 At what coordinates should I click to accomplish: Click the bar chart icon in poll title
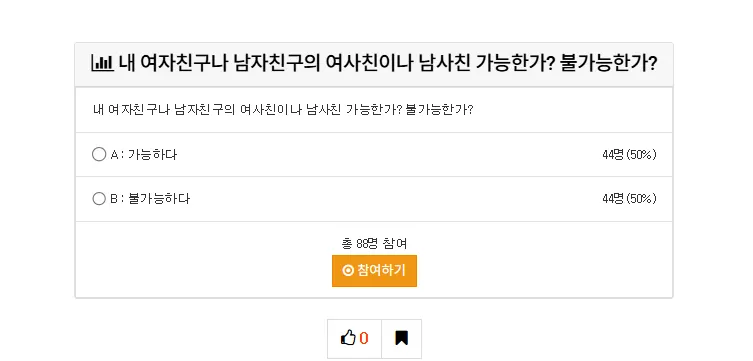102,63
